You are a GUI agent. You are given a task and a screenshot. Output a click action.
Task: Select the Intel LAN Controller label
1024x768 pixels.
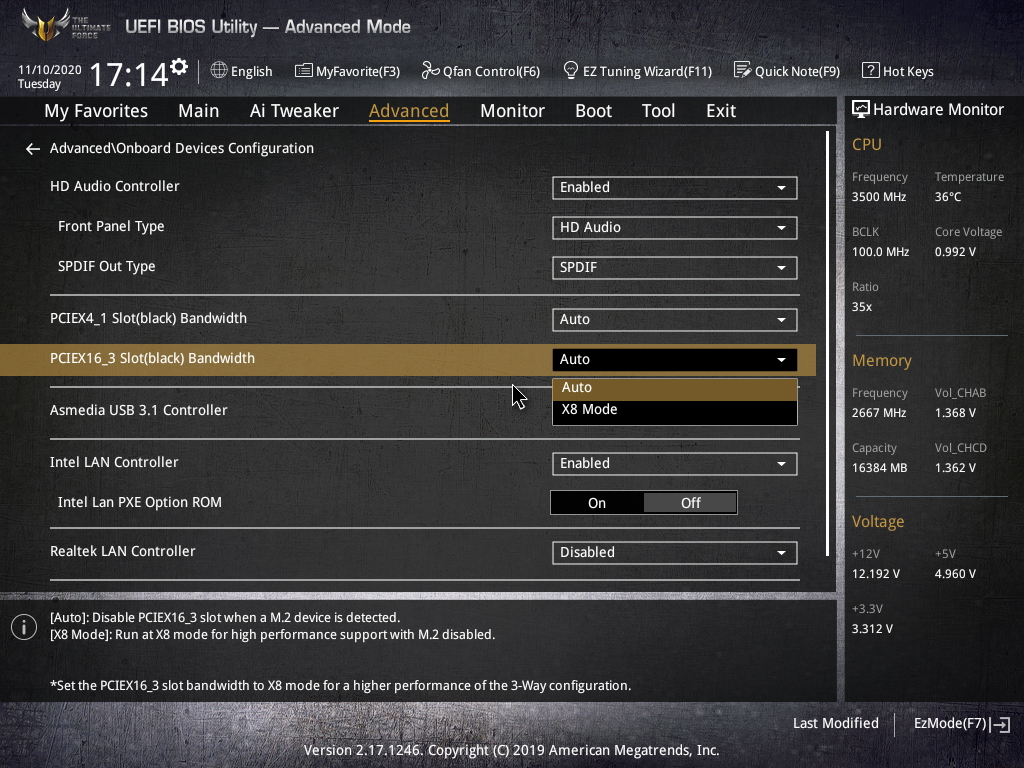(114, 462)
